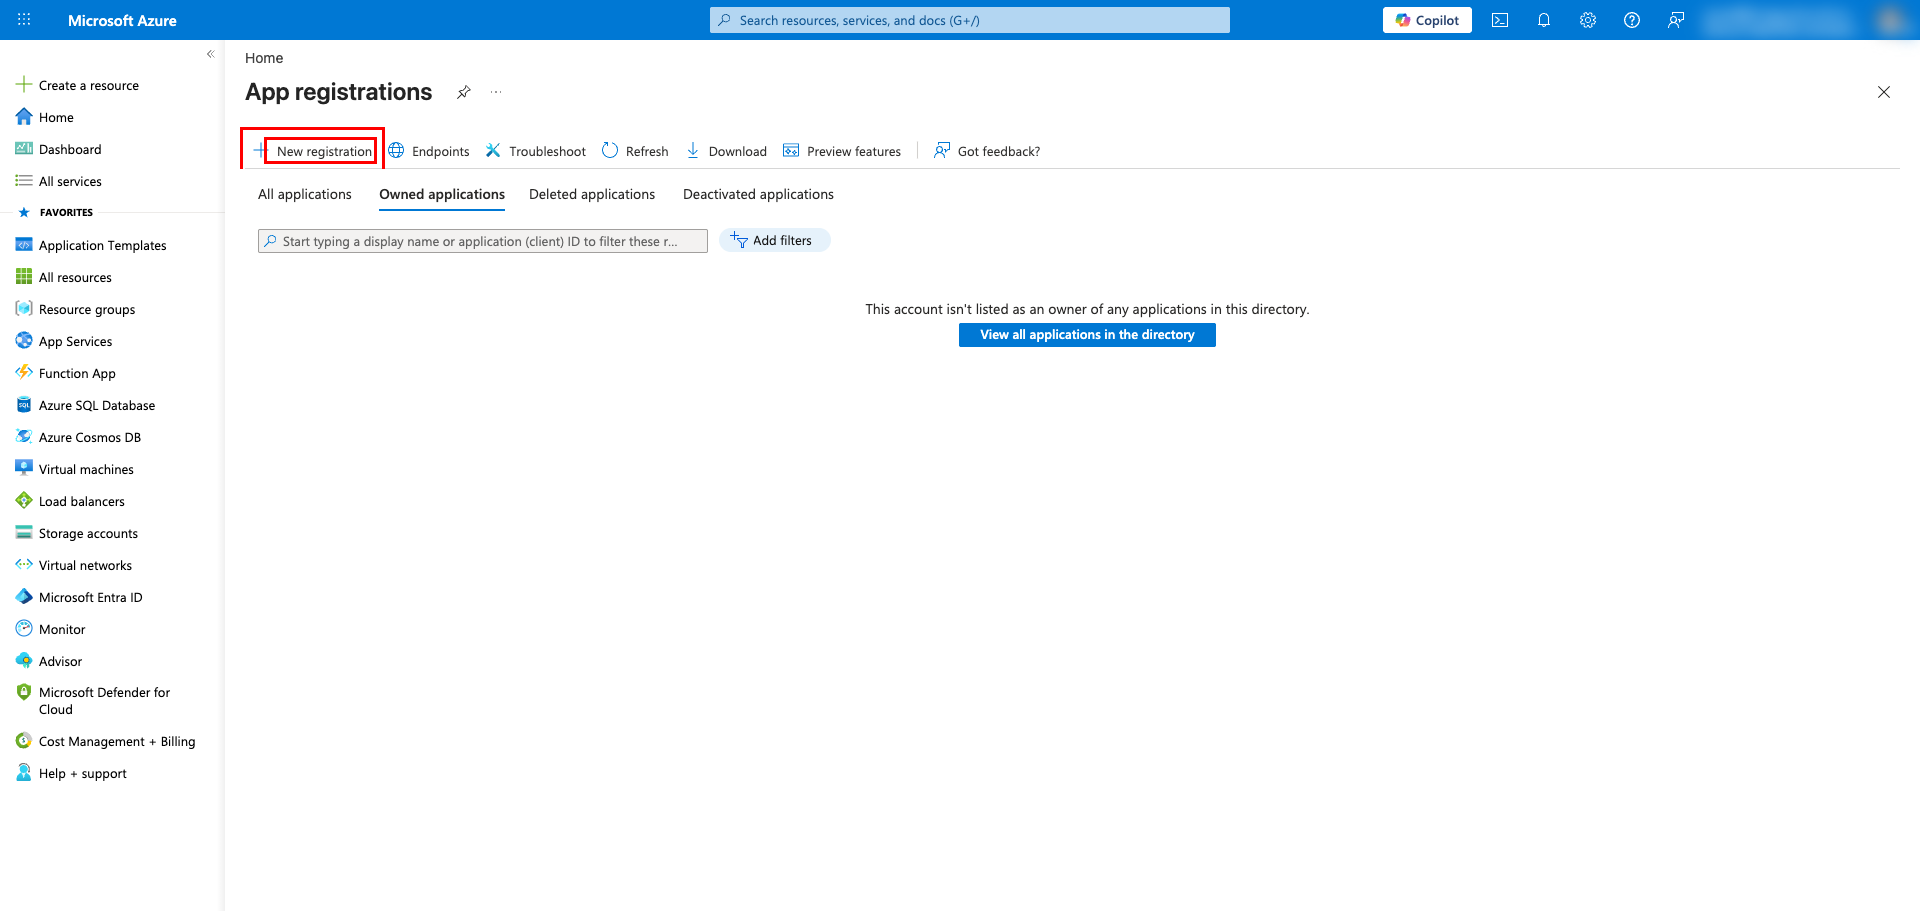
Task: Focus the display name filter field
Action: (483, 241)
